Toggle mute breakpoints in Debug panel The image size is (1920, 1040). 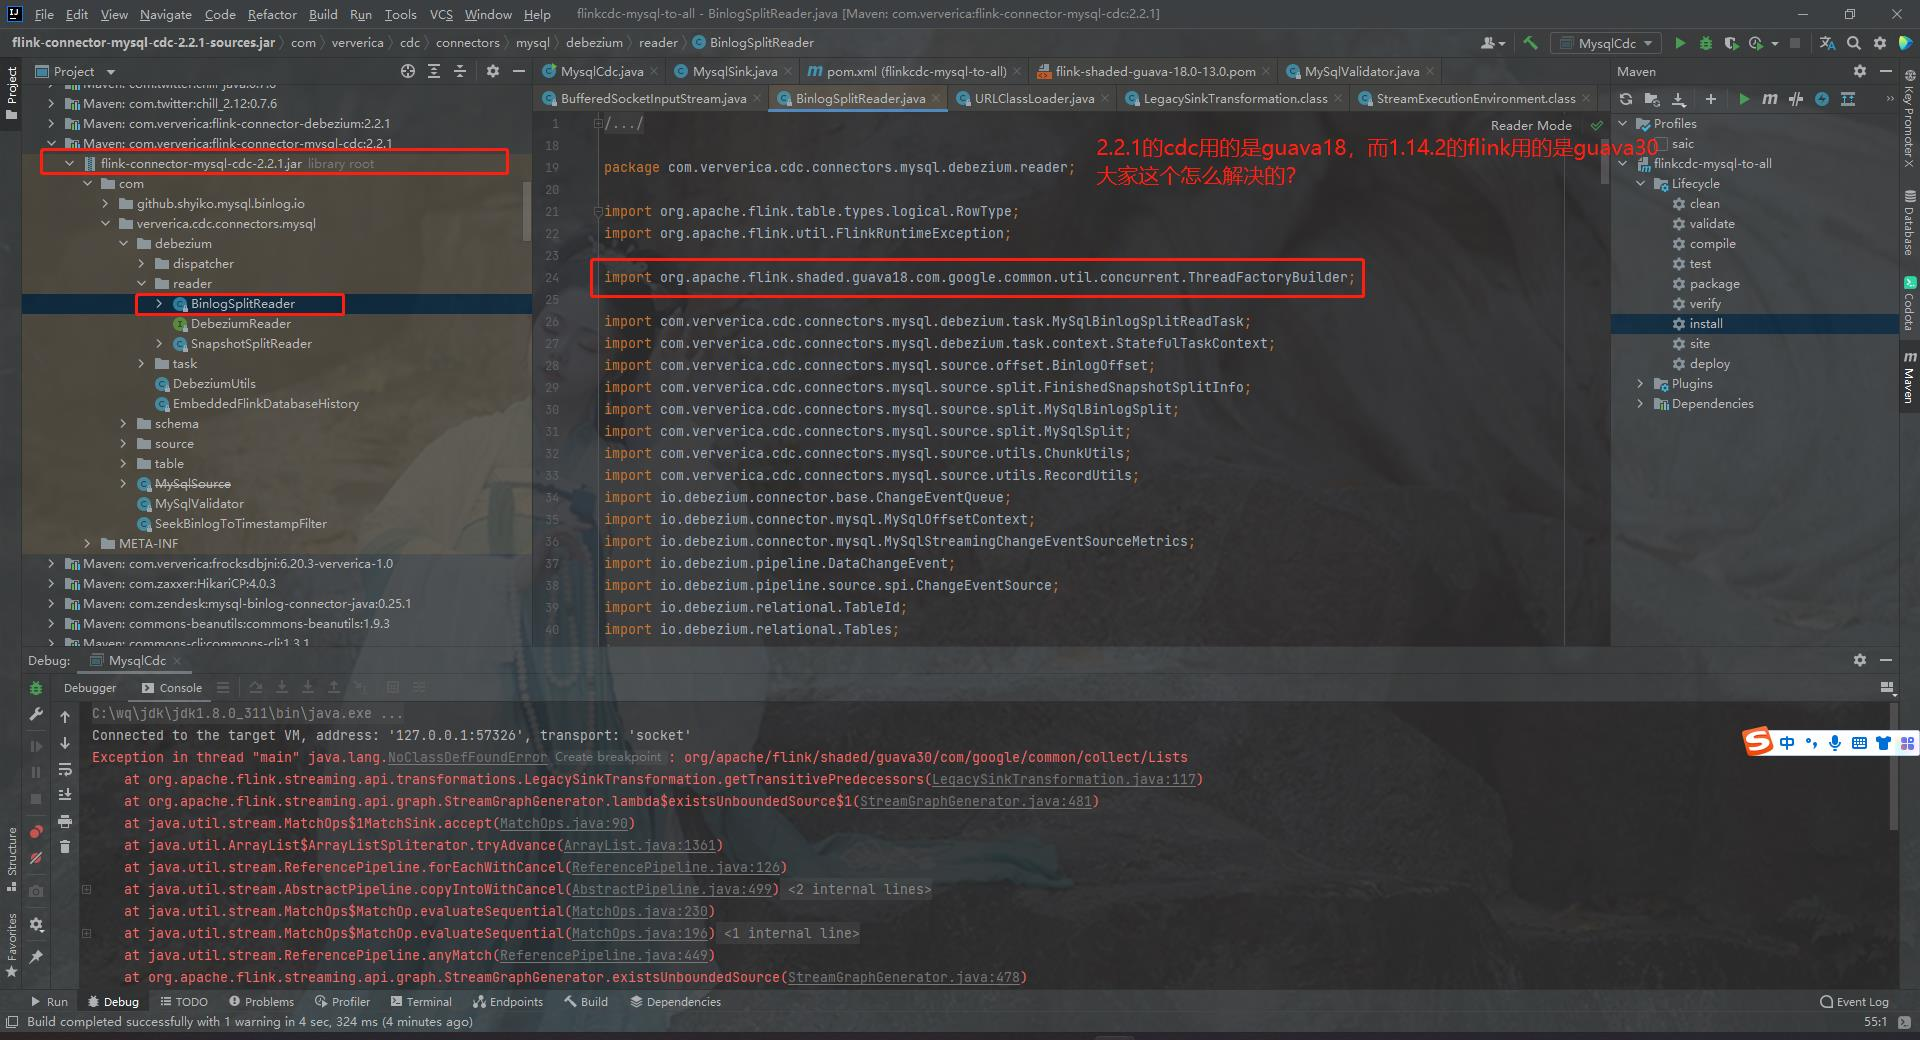tap(36, 858)
